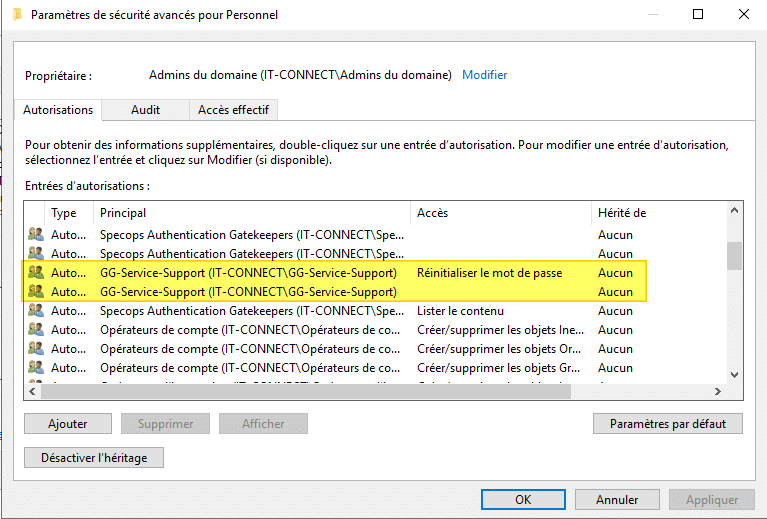The width and height of the screenshot is (767, 519).
Task: Click group icon of the 'objets Gr...' Opérateurs entry
Action: tap(37, 368)
